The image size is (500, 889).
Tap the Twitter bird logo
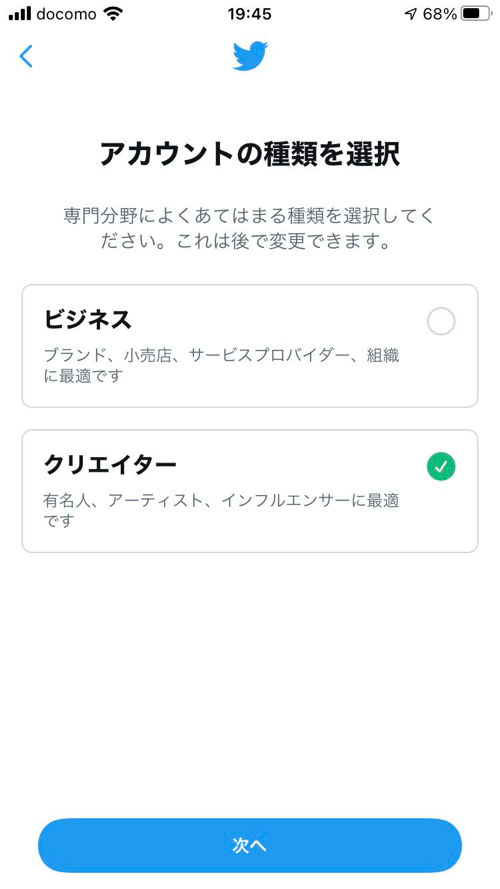[x=250, y=56]
